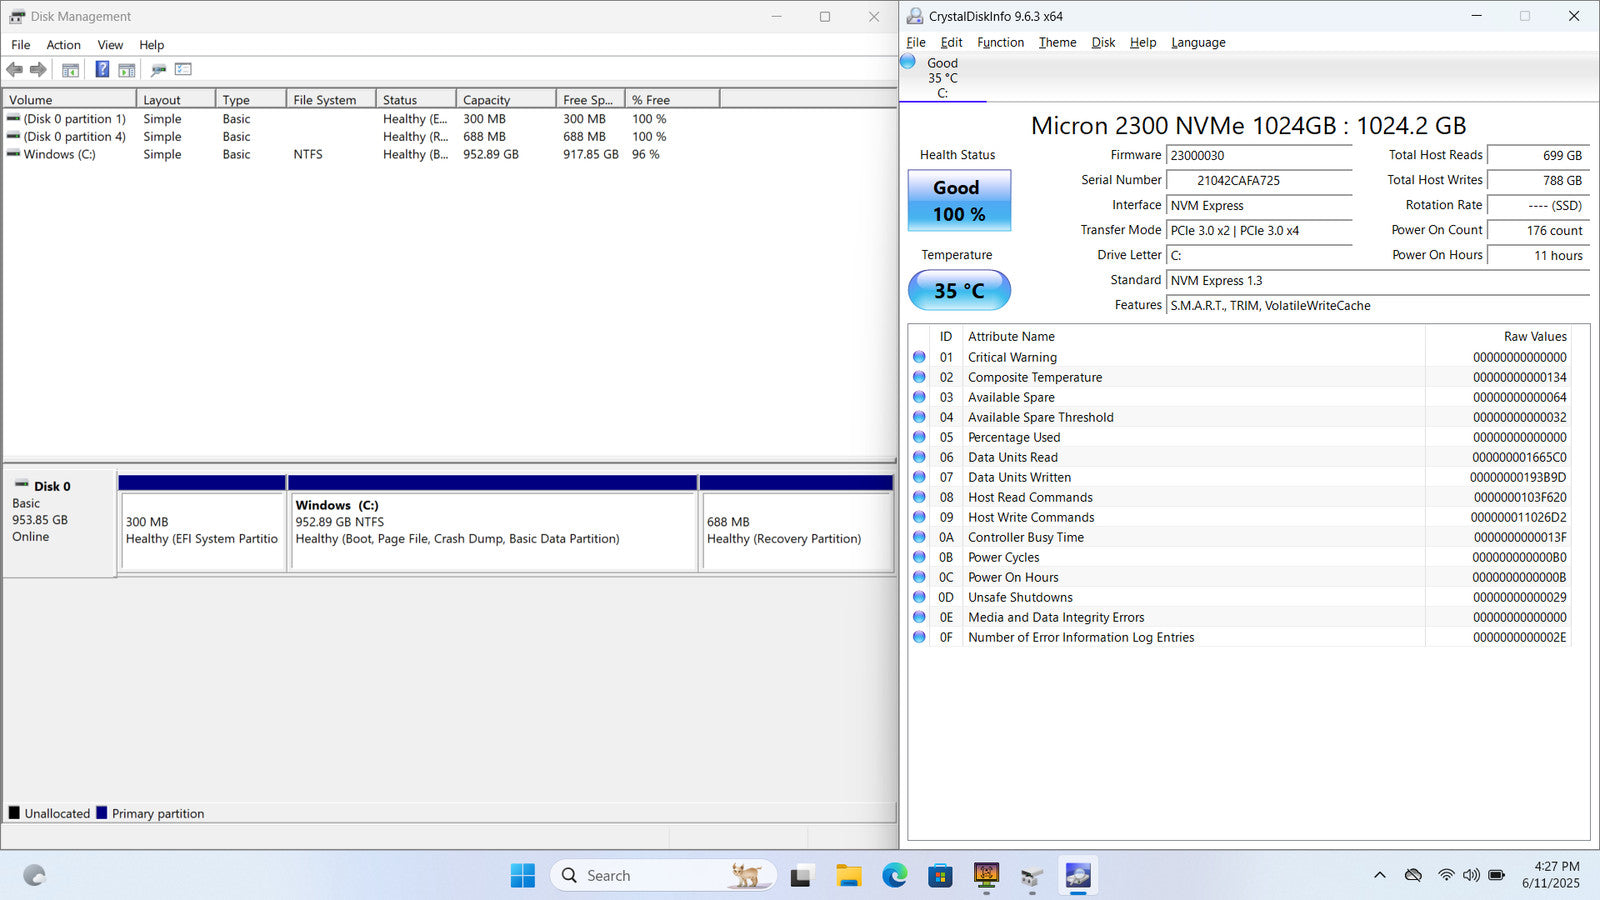
Task: Click the Wi-Fi icon in system tray
Action: [1446, 875]
